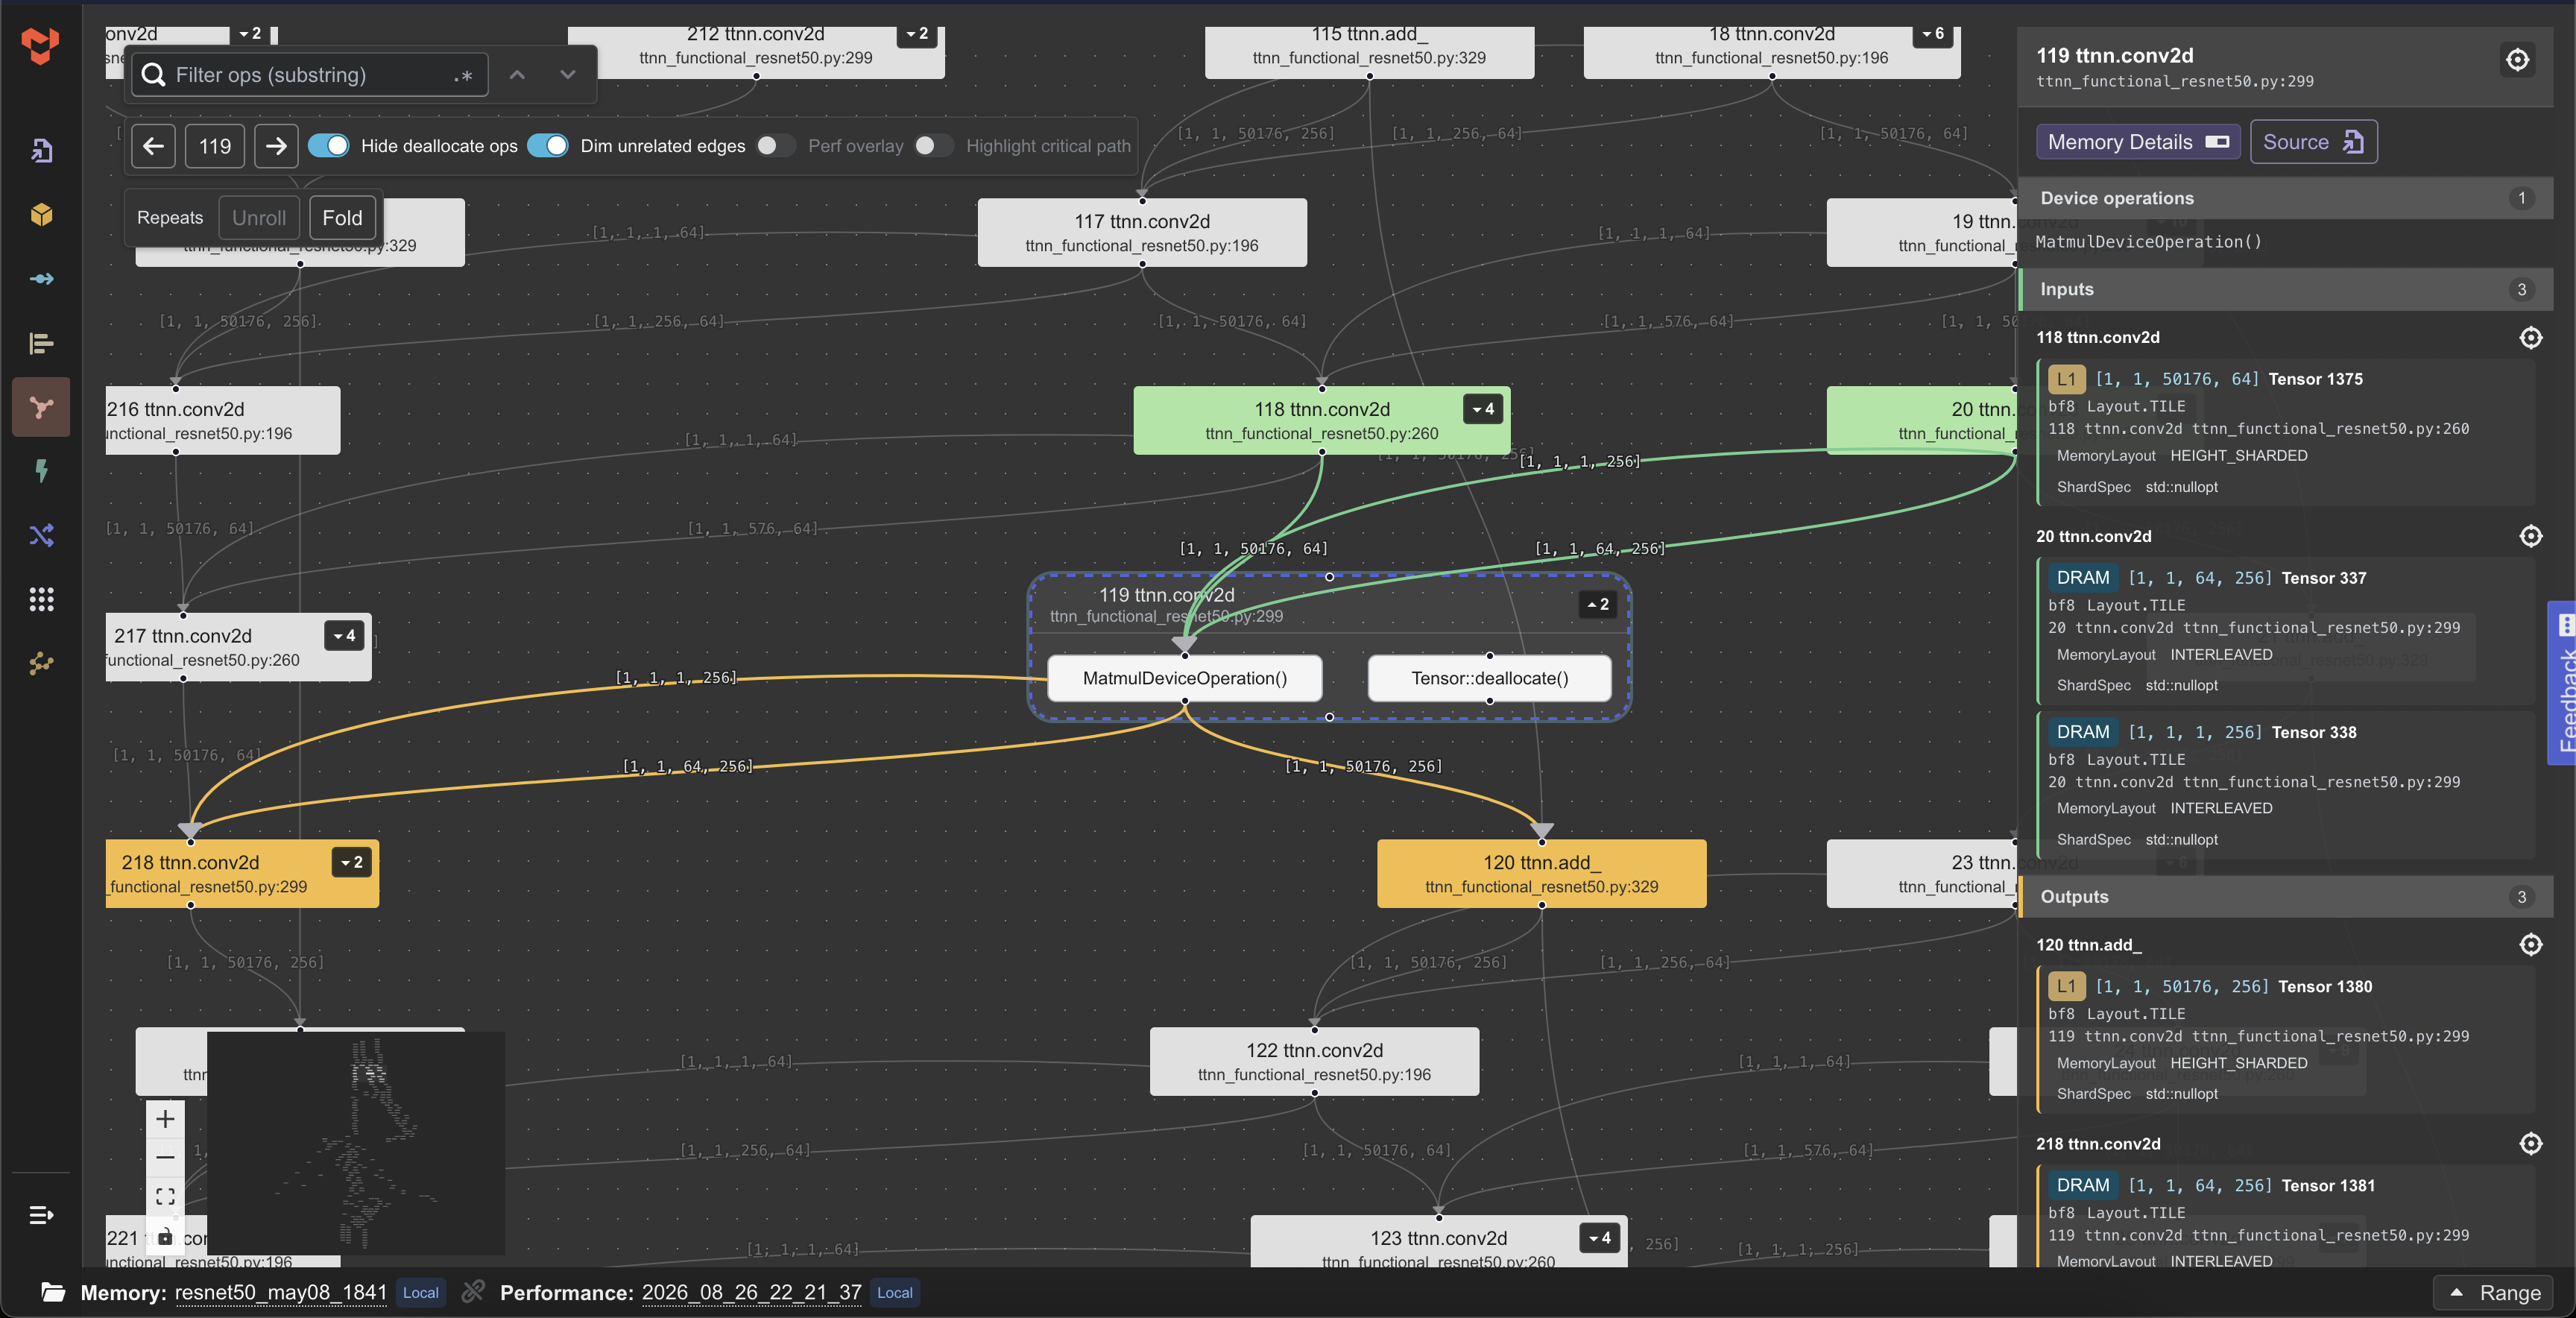Go to next operation arrow

tap(276, 146)
